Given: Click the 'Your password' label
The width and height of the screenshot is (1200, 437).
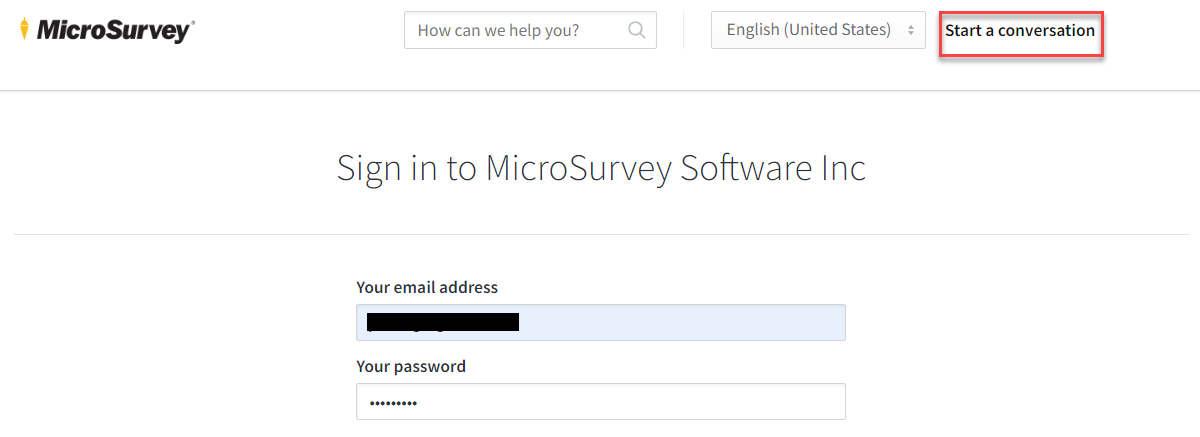Looking at the screenshot, I should 411,366.
